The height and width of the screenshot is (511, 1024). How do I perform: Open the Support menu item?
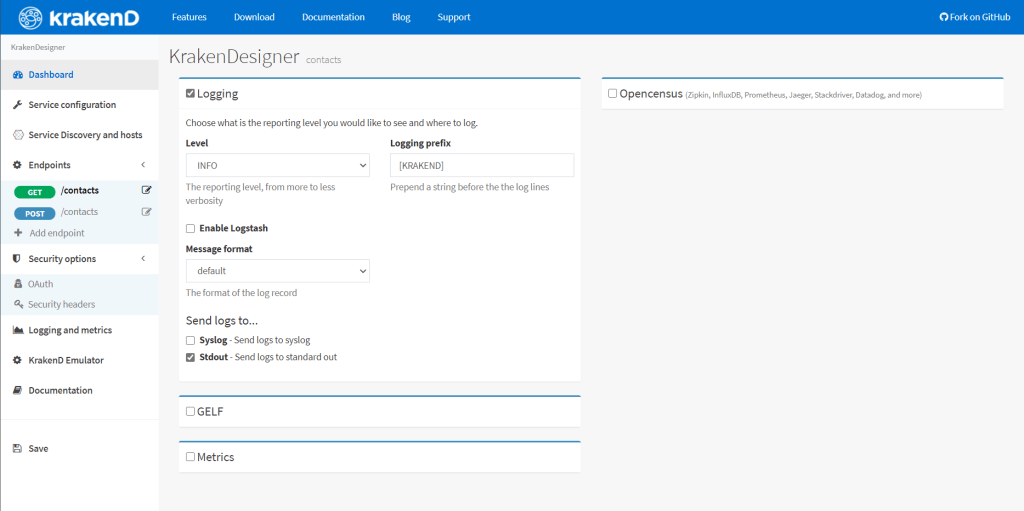pos(454,17)
